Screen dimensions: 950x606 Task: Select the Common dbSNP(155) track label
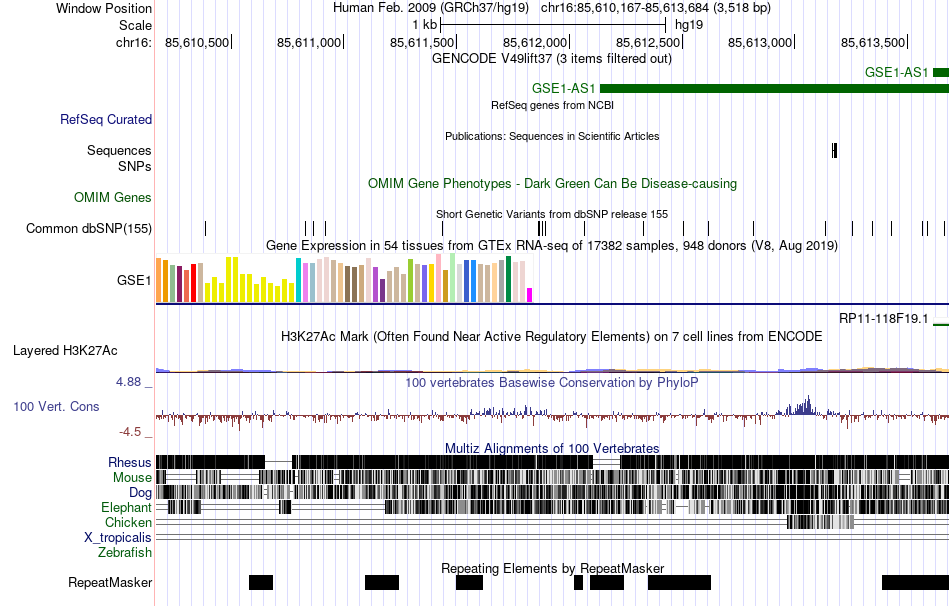89,228
